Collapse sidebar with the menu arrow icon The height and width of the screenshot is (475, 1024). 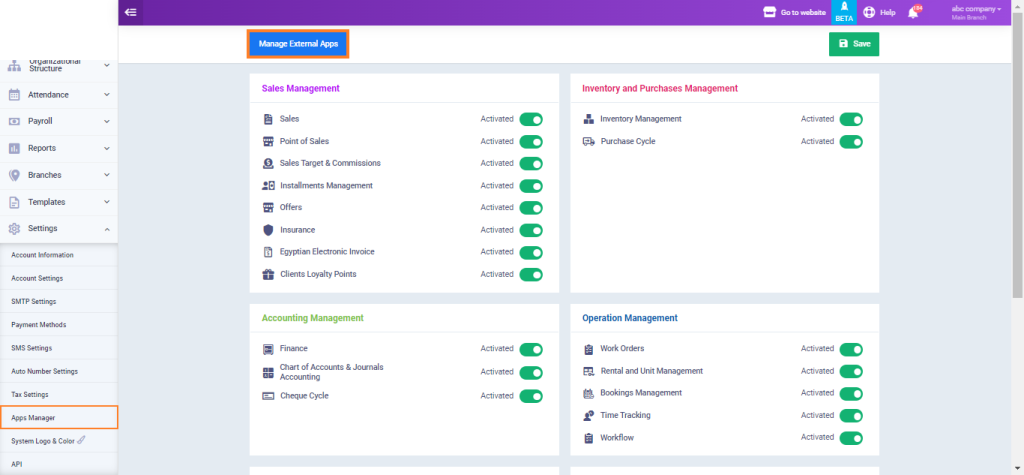click(131, 12)
